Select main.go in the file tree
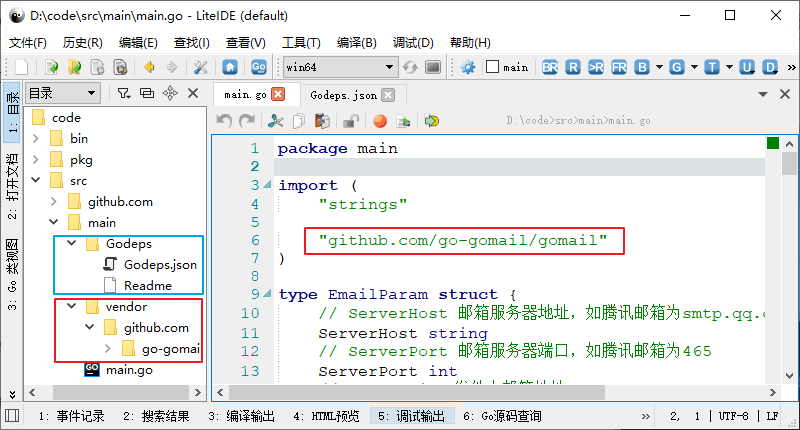800x430 pixels. (129, 370)
